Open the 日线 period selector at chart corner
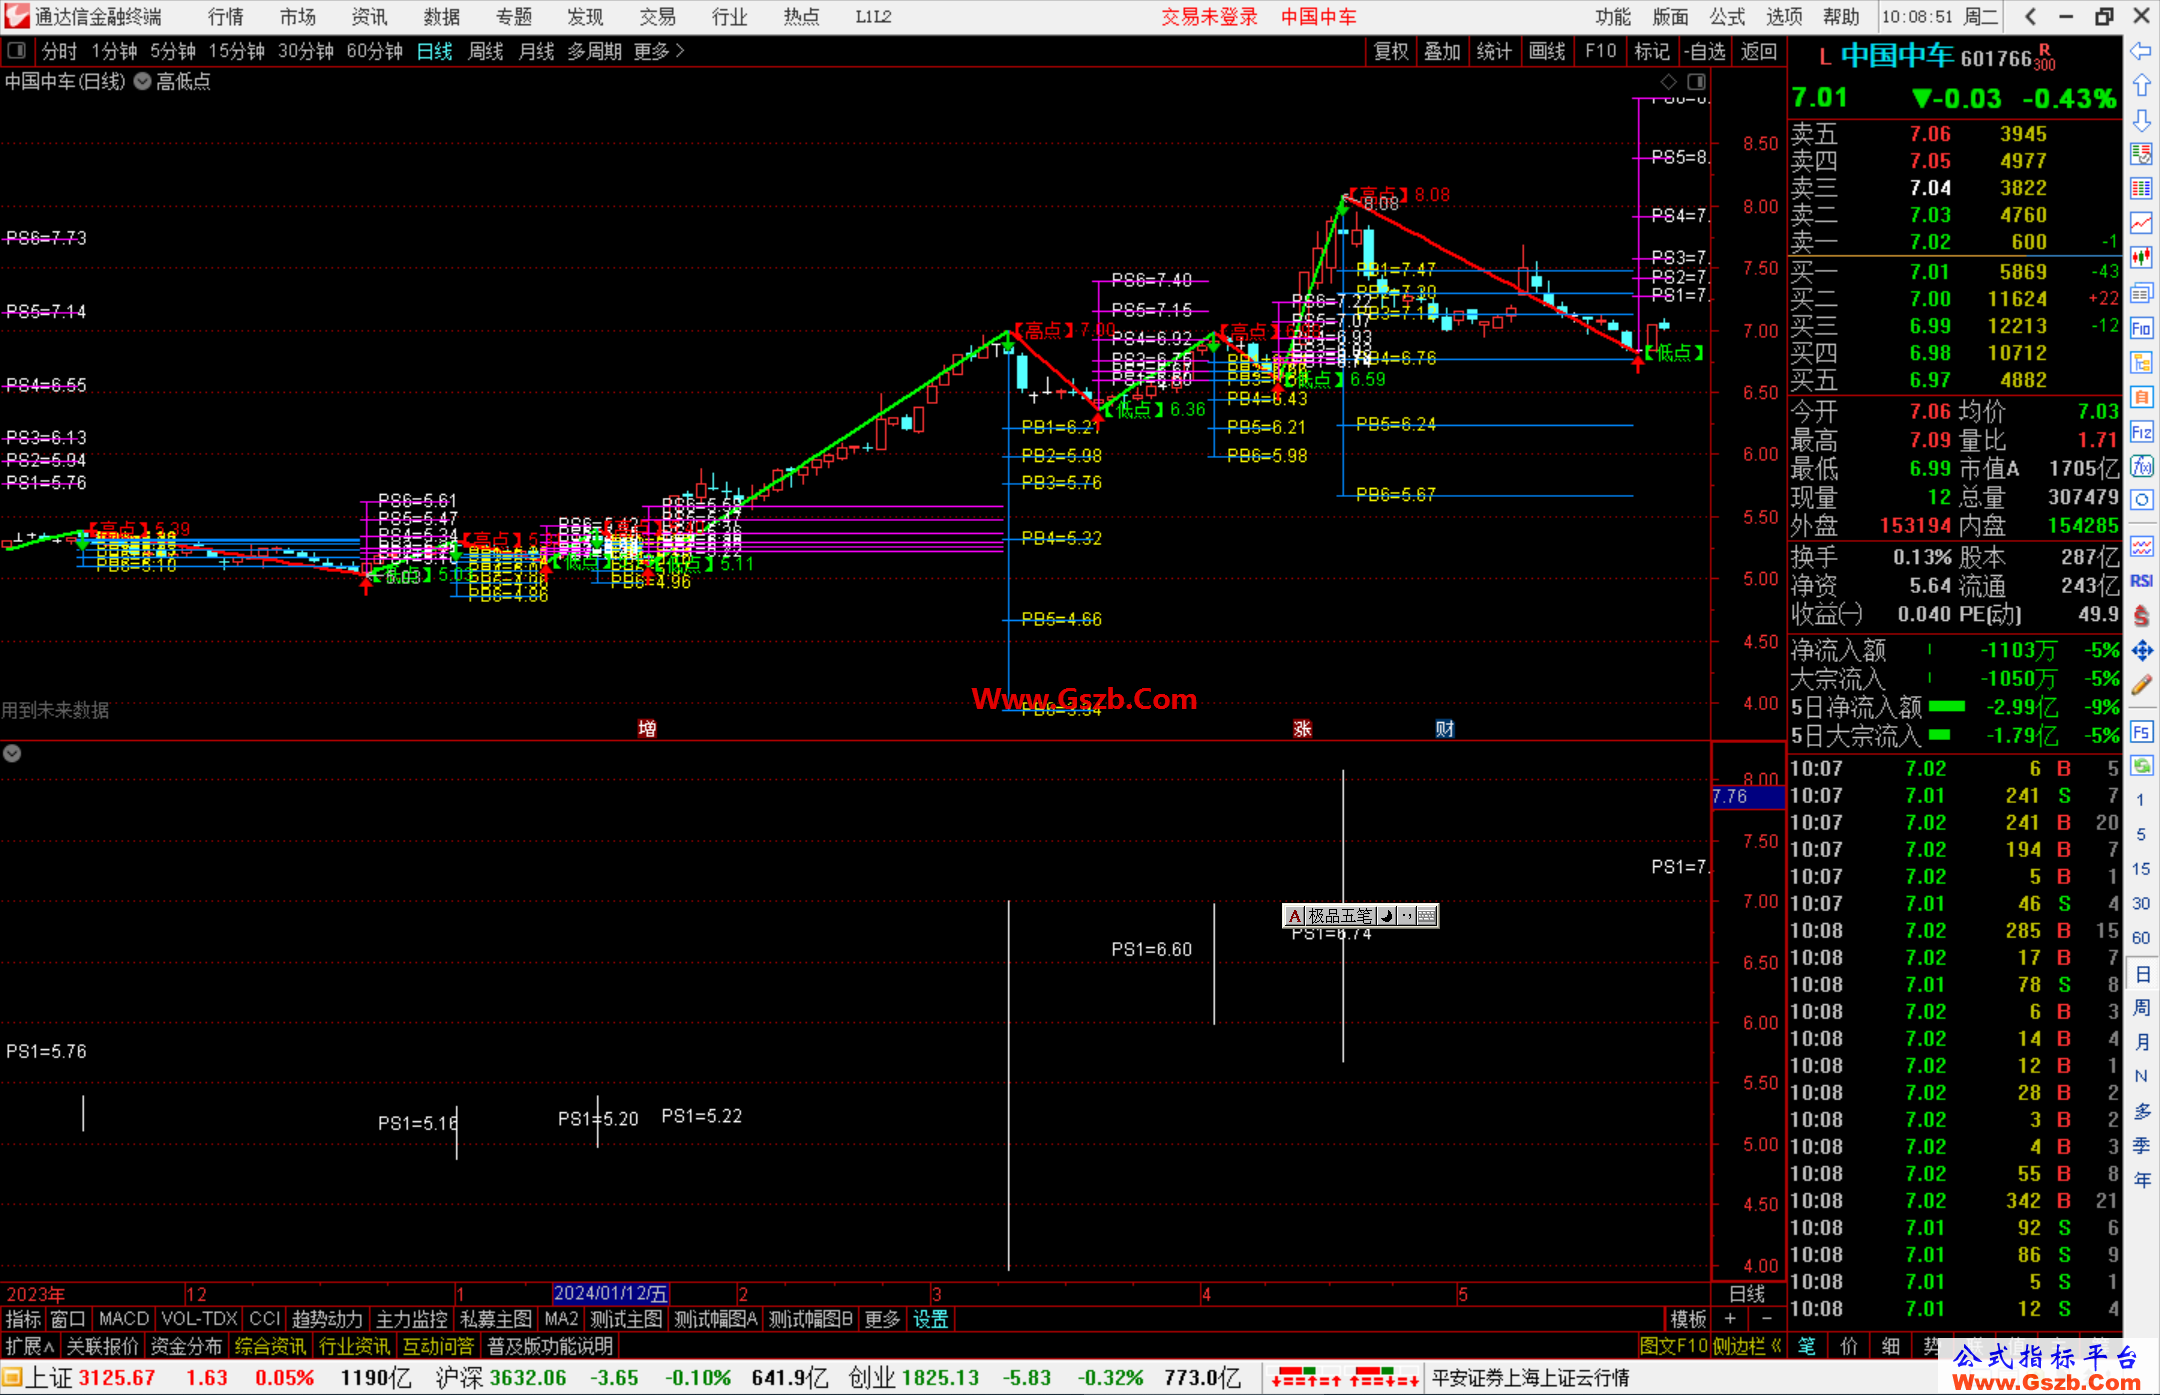Image resolution: width=2160 pixels, height=1395 pixels. click(1747, 1294)
